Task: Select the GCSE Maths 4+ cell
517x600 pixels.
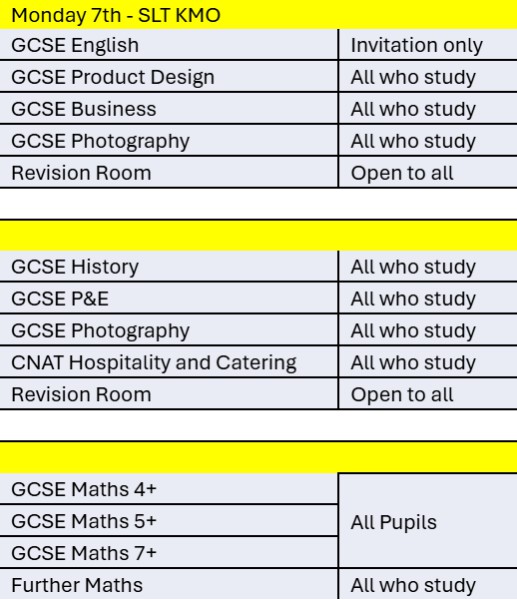Action: pos(169,488)
